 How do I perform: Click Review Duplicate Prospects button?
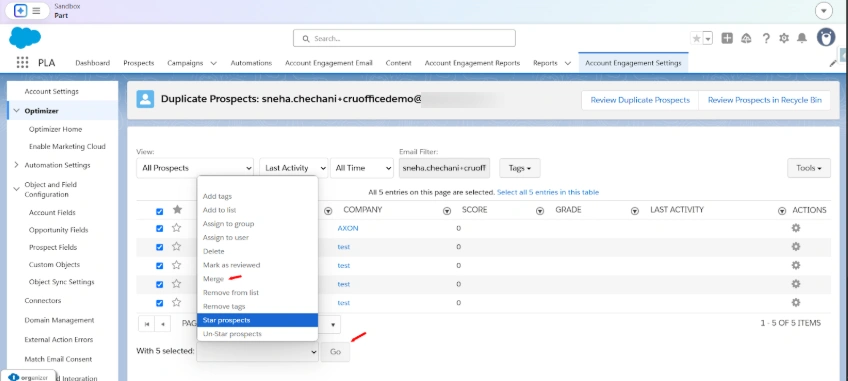coord(640,100)
